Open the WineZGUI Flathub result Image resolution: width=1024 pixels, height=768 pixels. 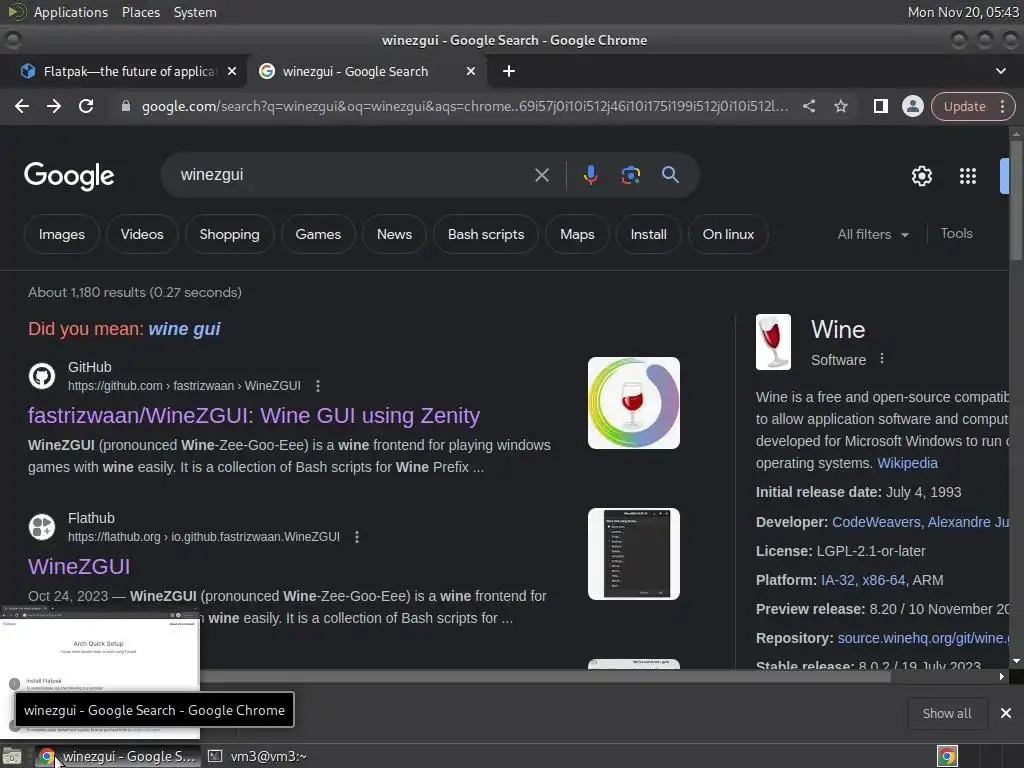click(x=79, y=566)
